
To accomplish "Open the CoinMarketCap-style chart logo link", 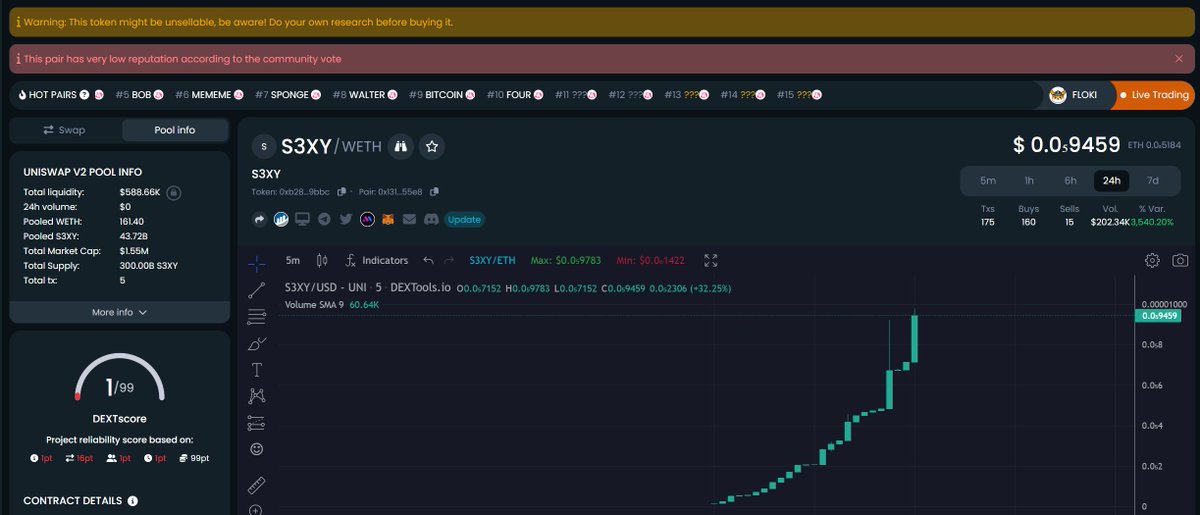I will tap(281, 218).
